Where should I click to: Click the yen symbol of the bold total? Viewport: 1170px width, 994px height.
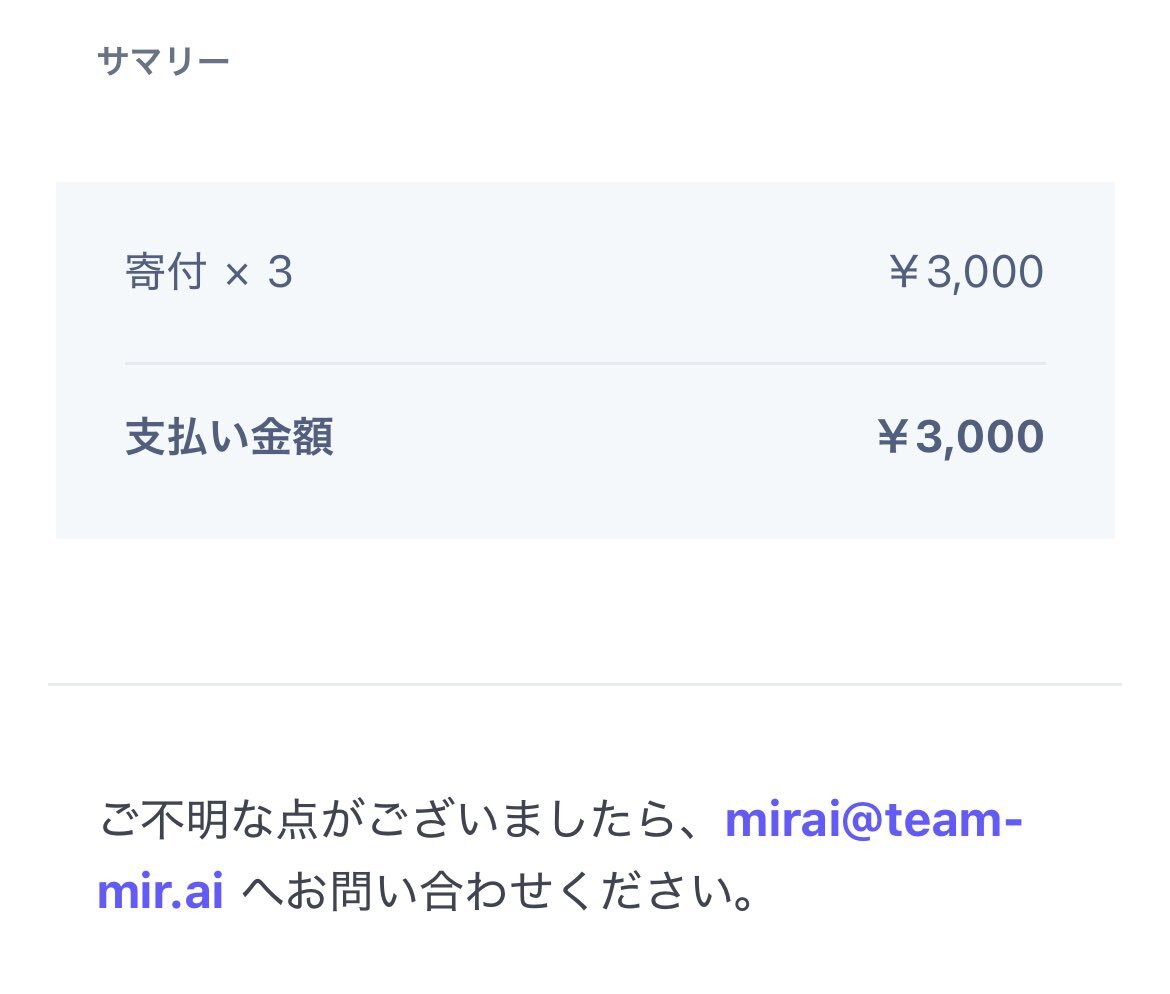893,437
